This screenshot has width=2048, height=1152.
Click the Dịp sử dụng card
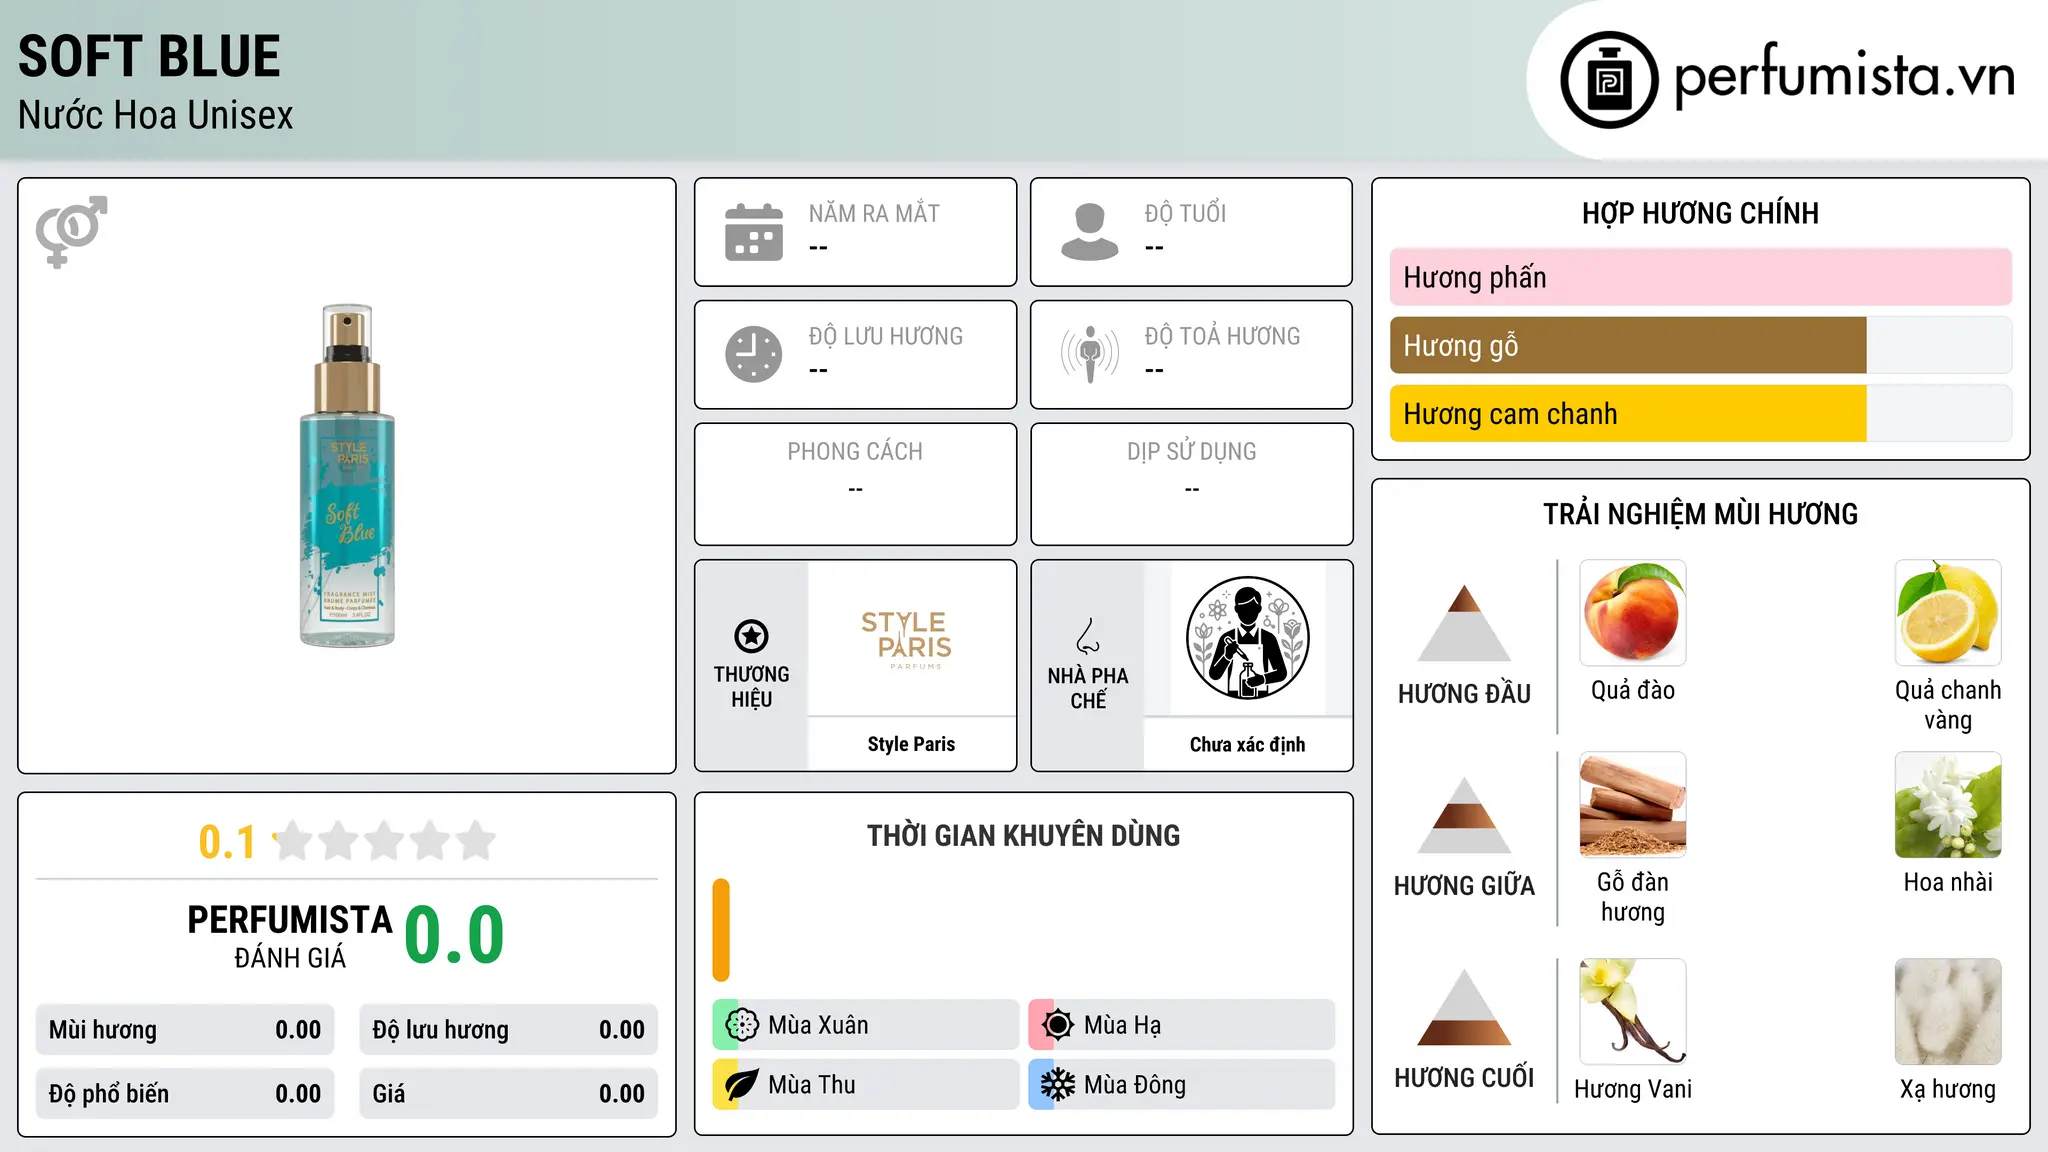tap(1192, 484)
